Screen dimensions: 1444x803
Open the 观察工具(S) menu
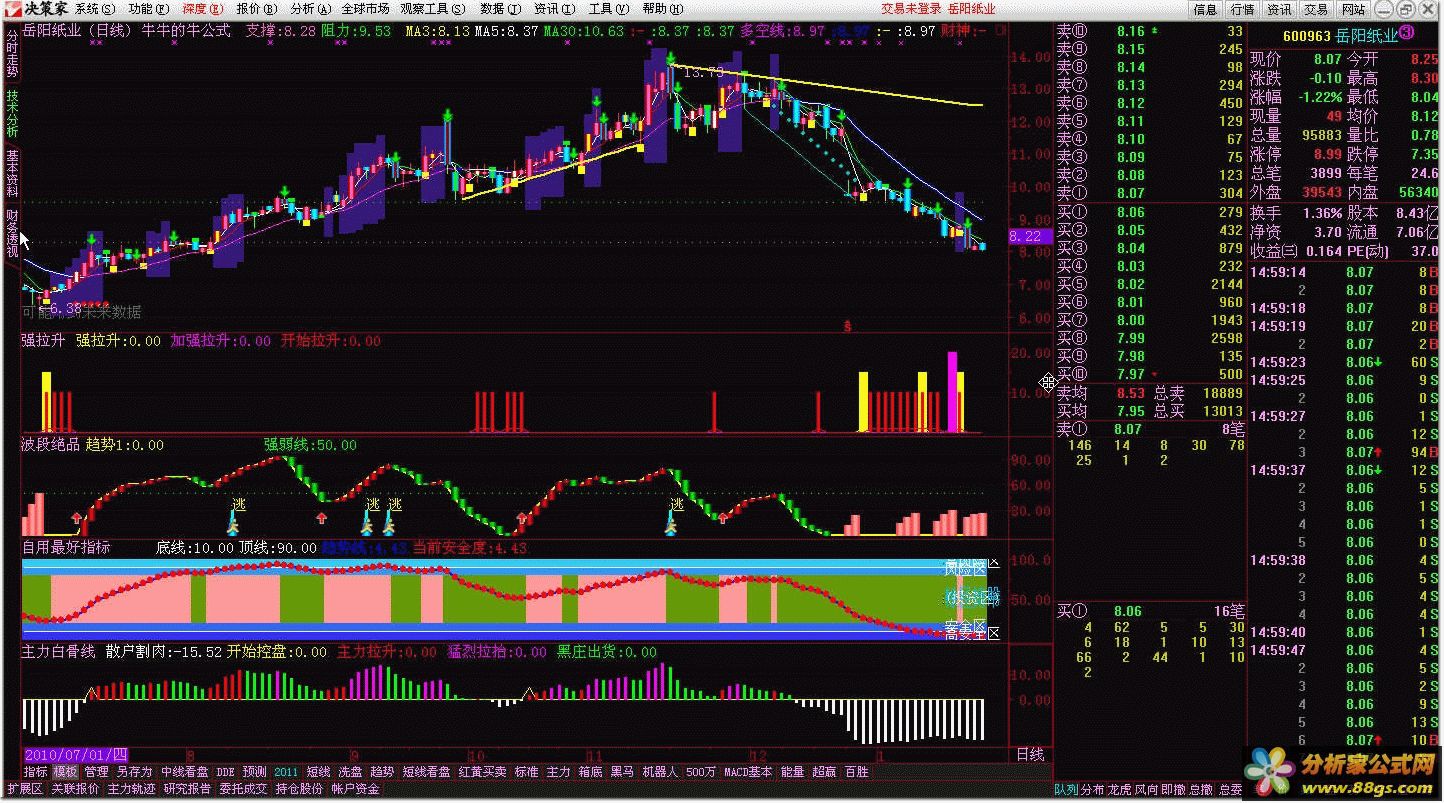tap(433, 9)
